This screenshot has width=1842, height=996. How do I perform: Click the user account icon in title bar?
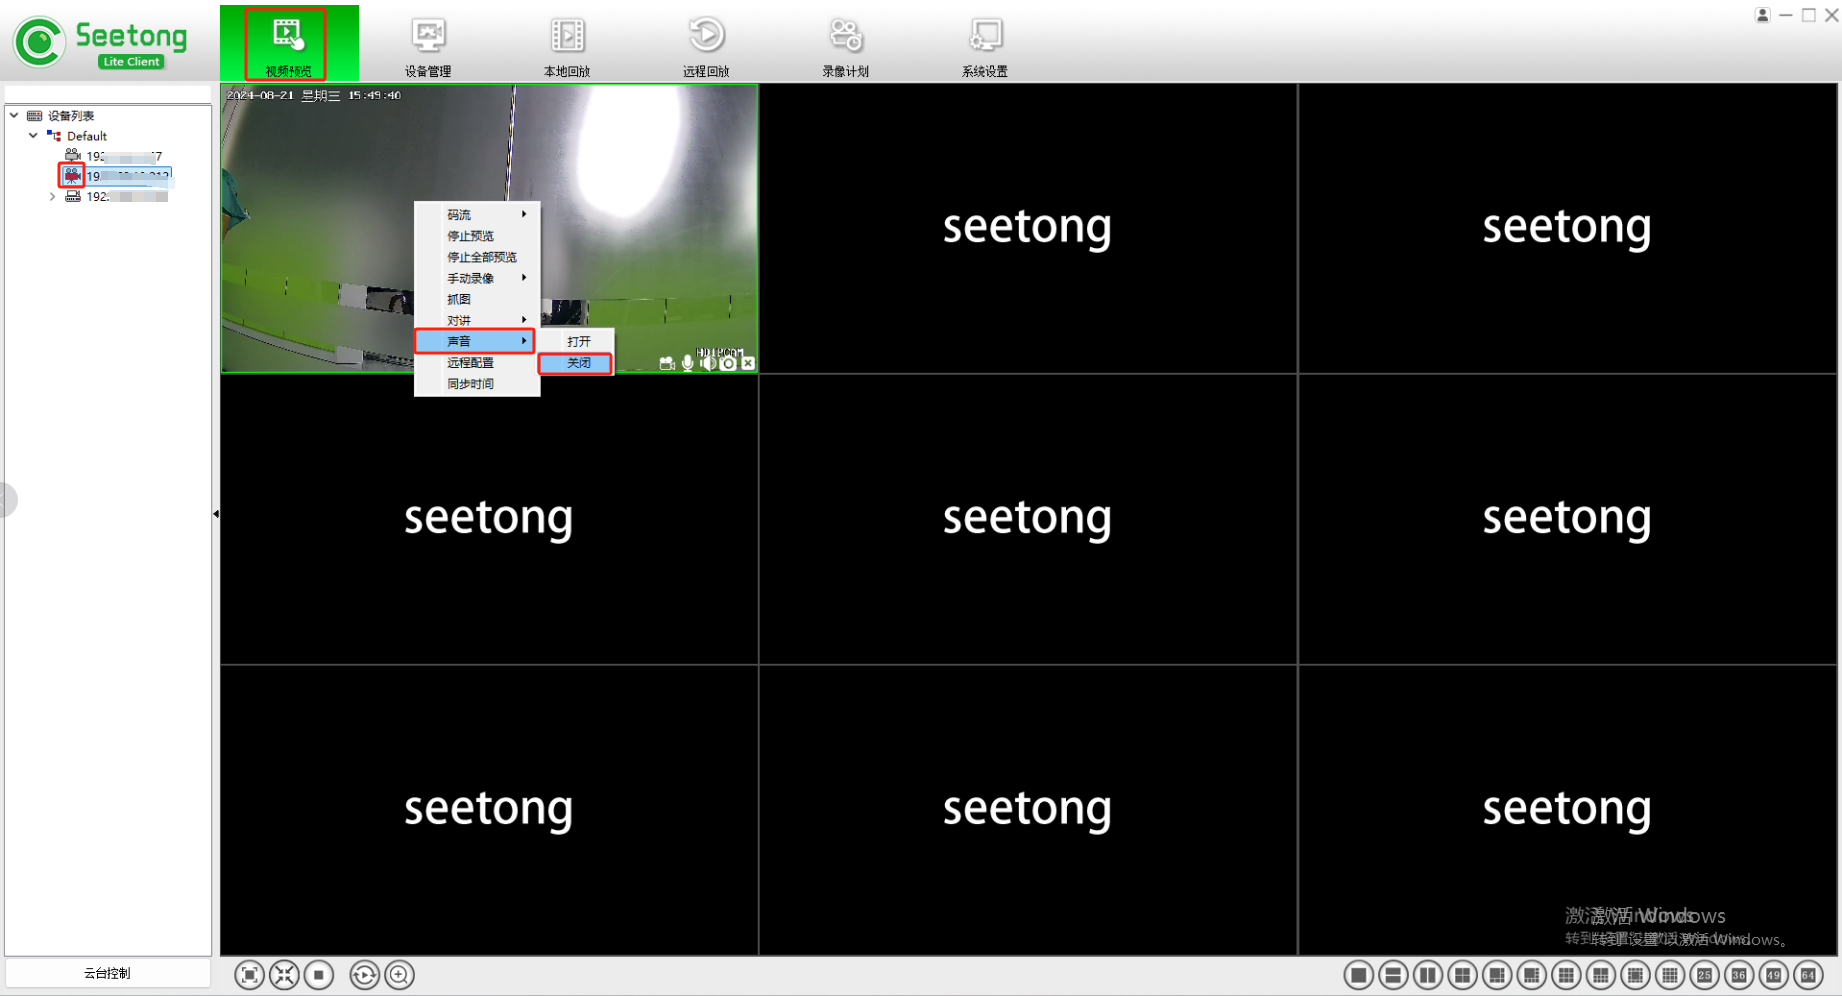pos(1762,15)
